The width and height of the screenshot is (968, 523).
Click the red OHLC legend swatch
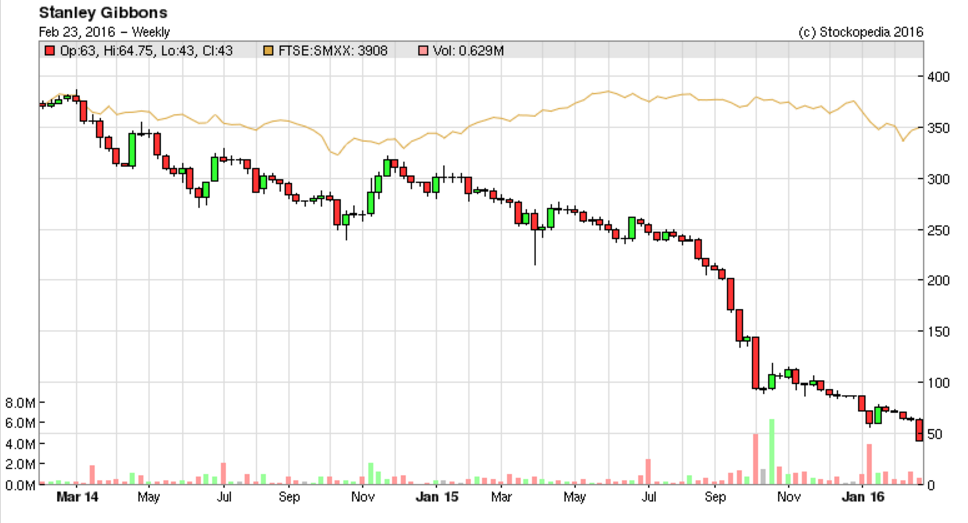coord(50,51)
